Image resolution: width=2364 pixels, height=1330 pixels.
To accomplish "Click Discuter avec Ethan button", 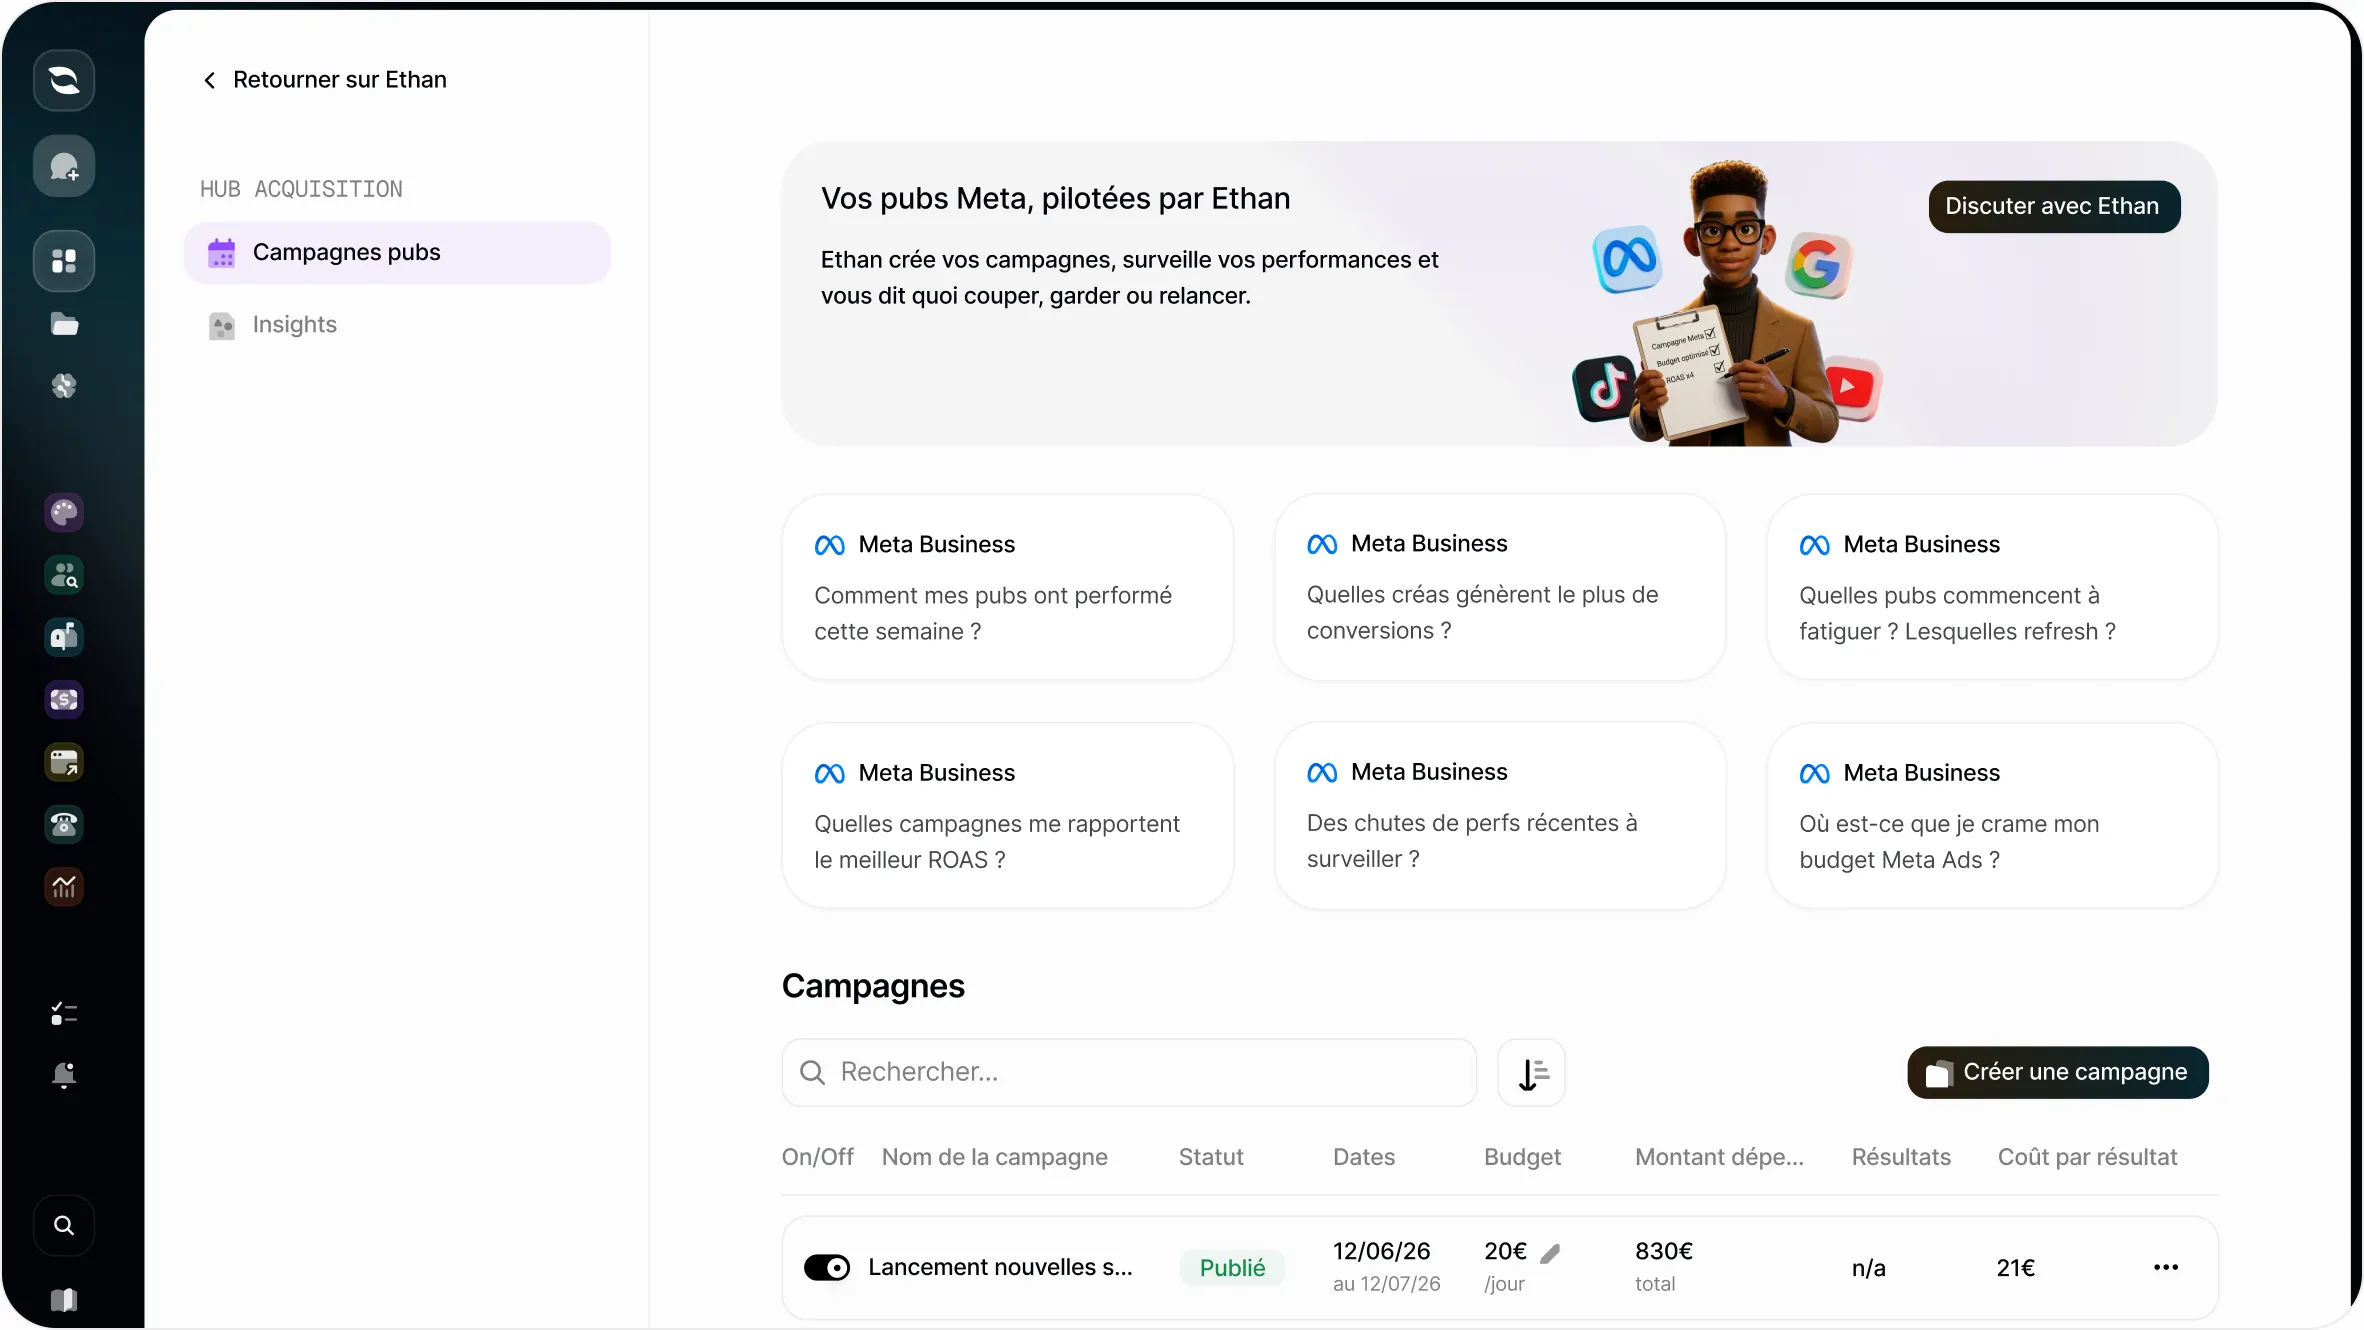I will click(2054, 206).
